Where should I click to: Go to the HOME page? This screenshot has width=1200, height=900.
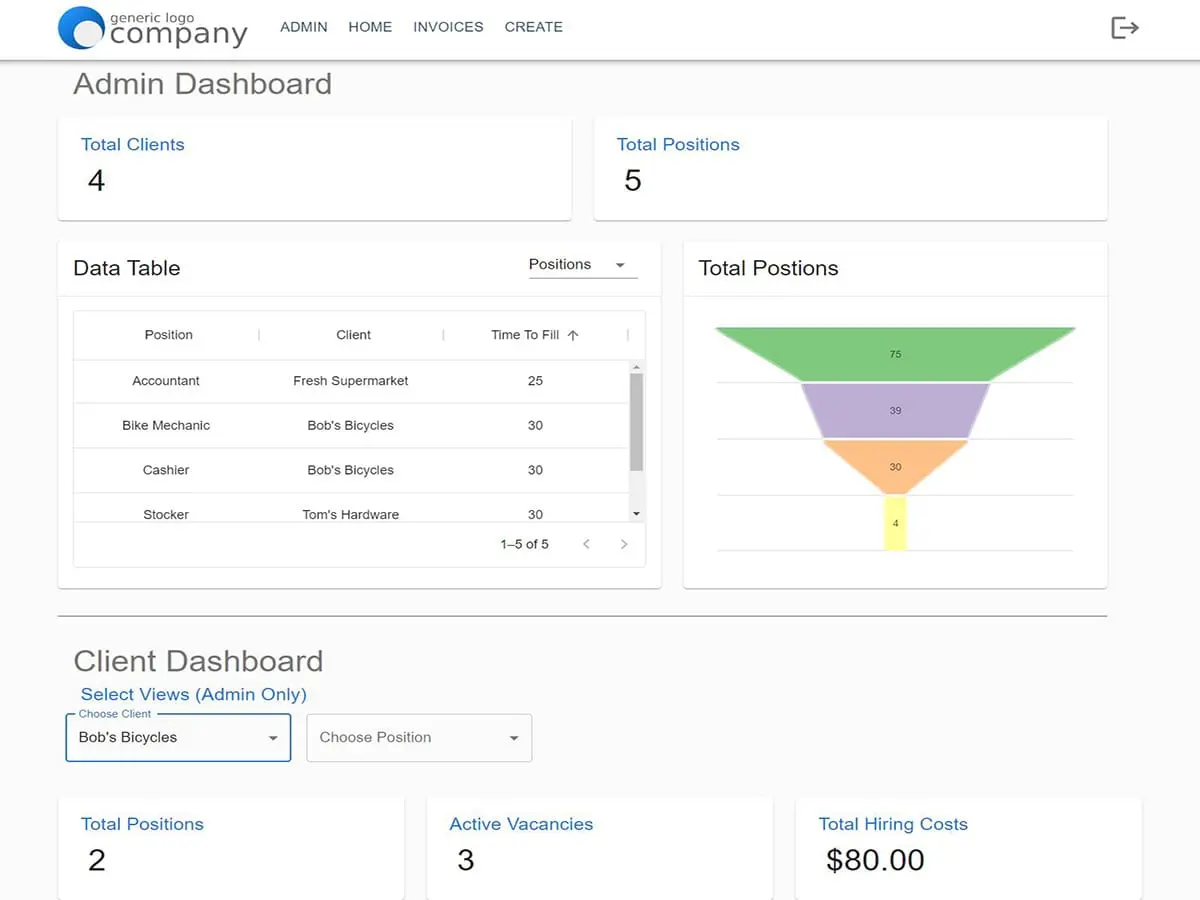coord(370,27)
